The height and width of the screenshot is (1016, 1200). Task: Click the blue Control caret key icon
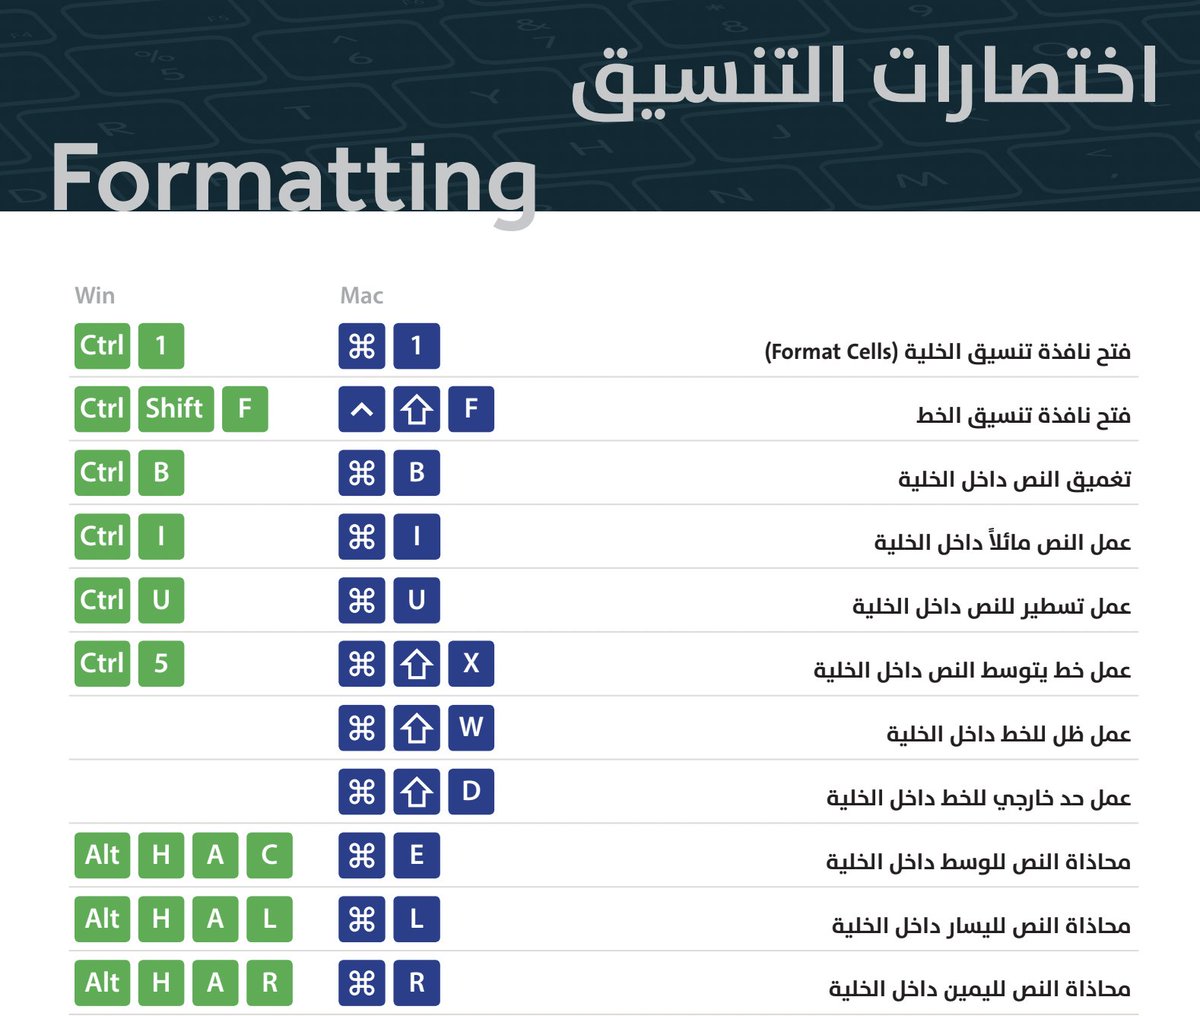point(362,409)
